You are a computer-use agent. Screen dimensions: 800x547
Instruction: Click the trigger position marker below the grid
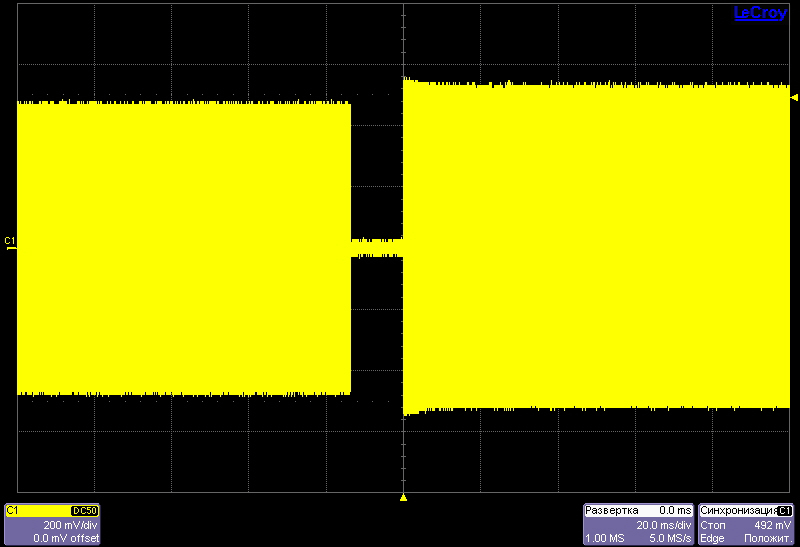[x=403, y=497]
